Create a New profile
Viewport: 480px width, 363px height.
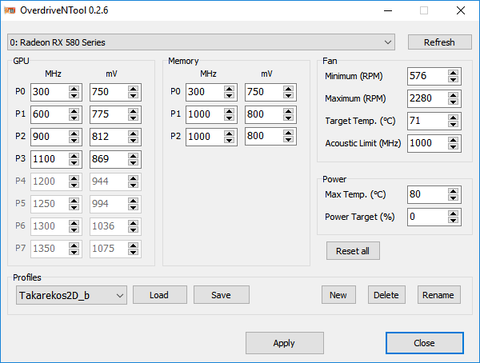click(338, 295)
